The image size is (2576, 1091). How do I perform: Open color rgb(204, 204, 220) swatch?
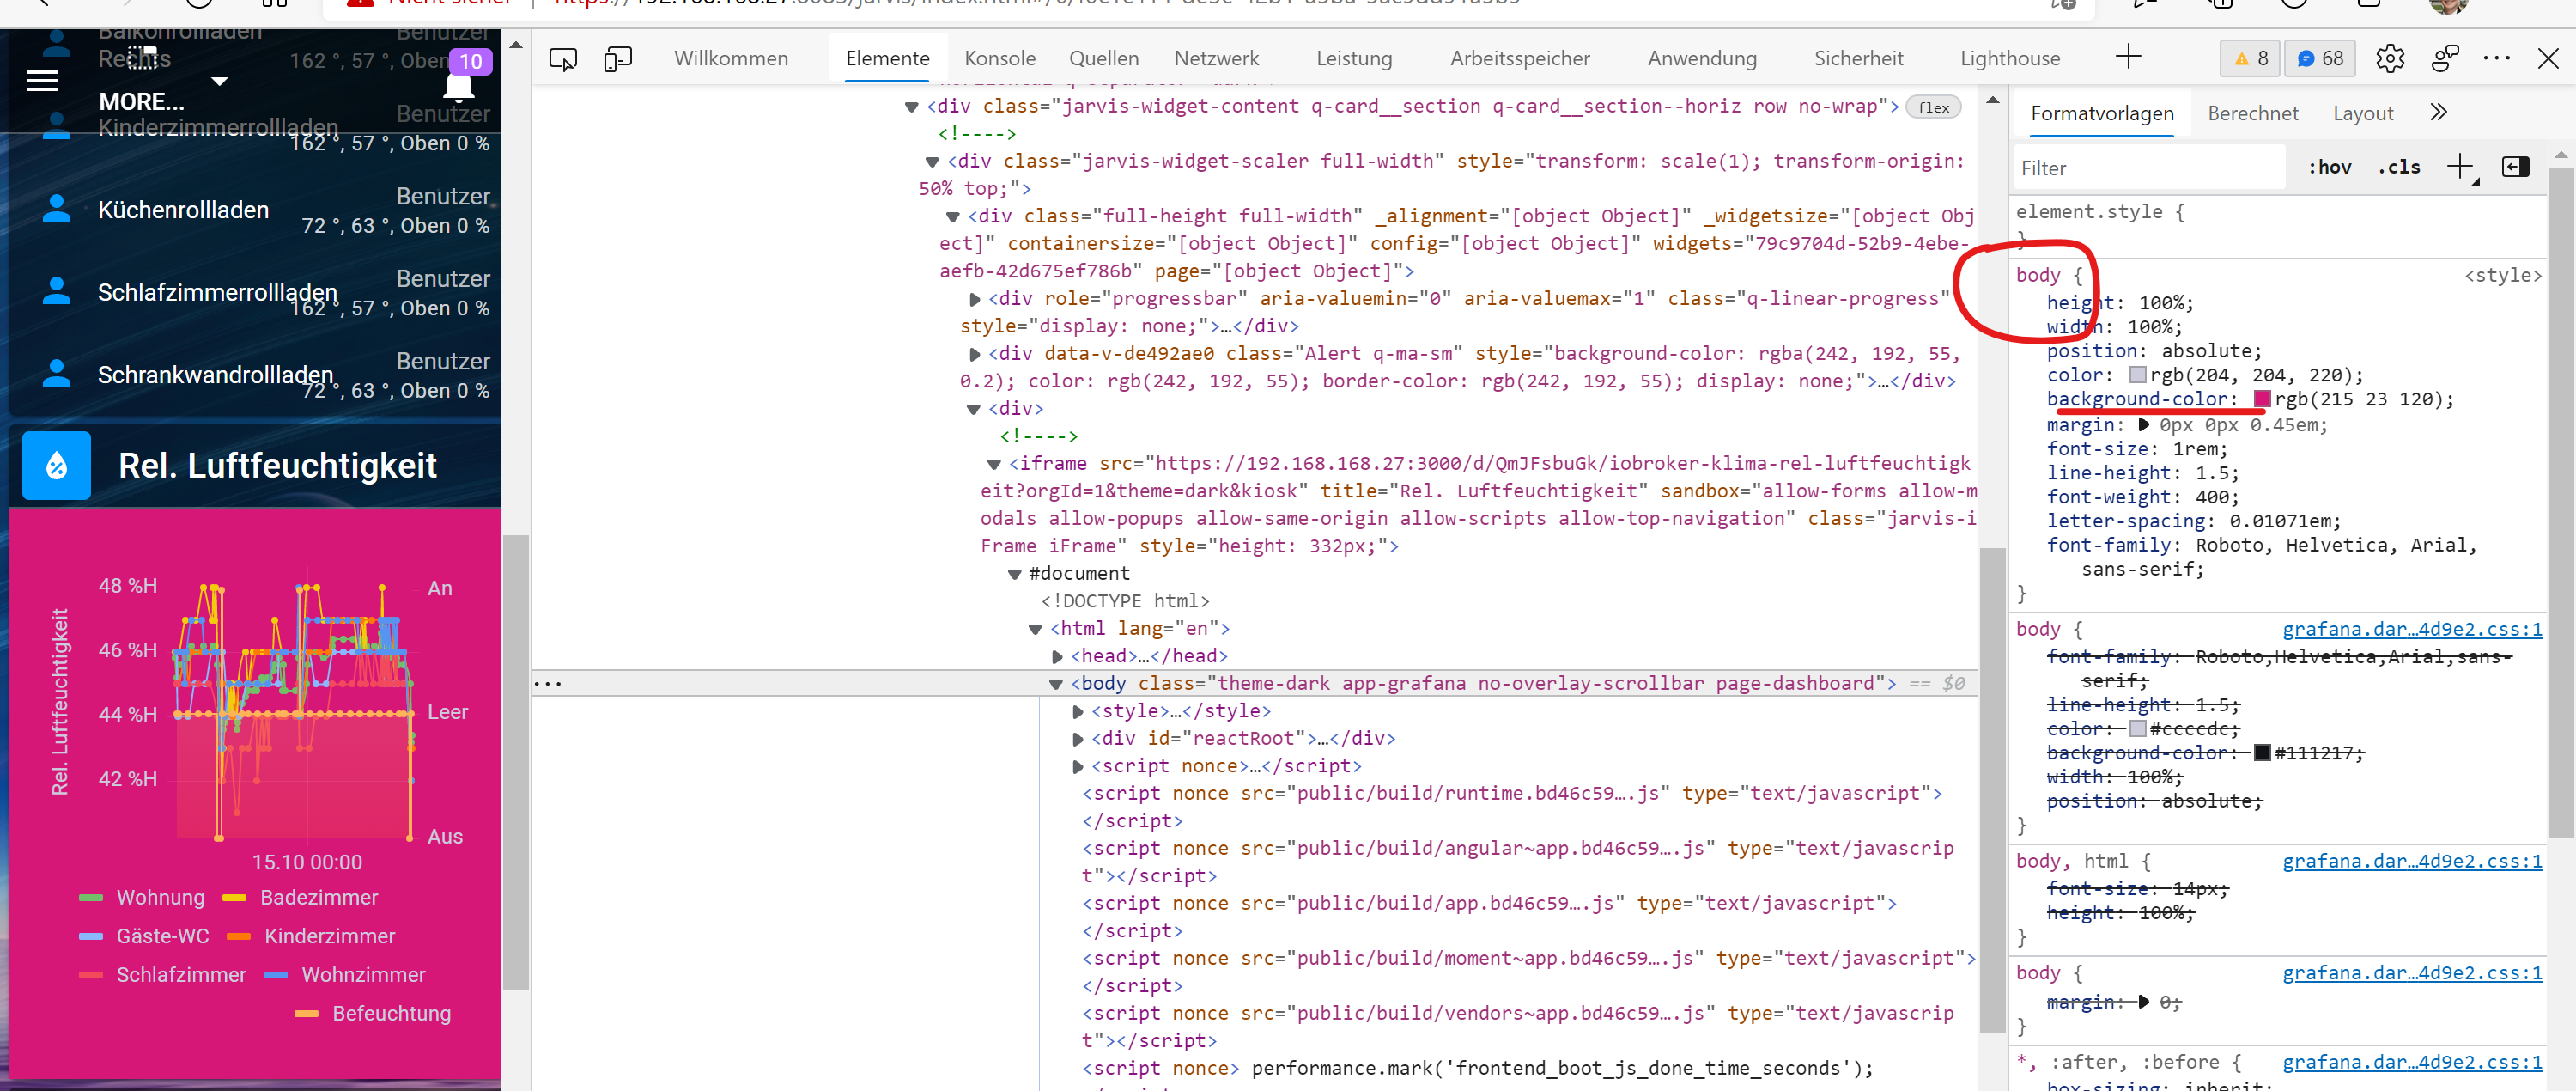(2137, 375)
